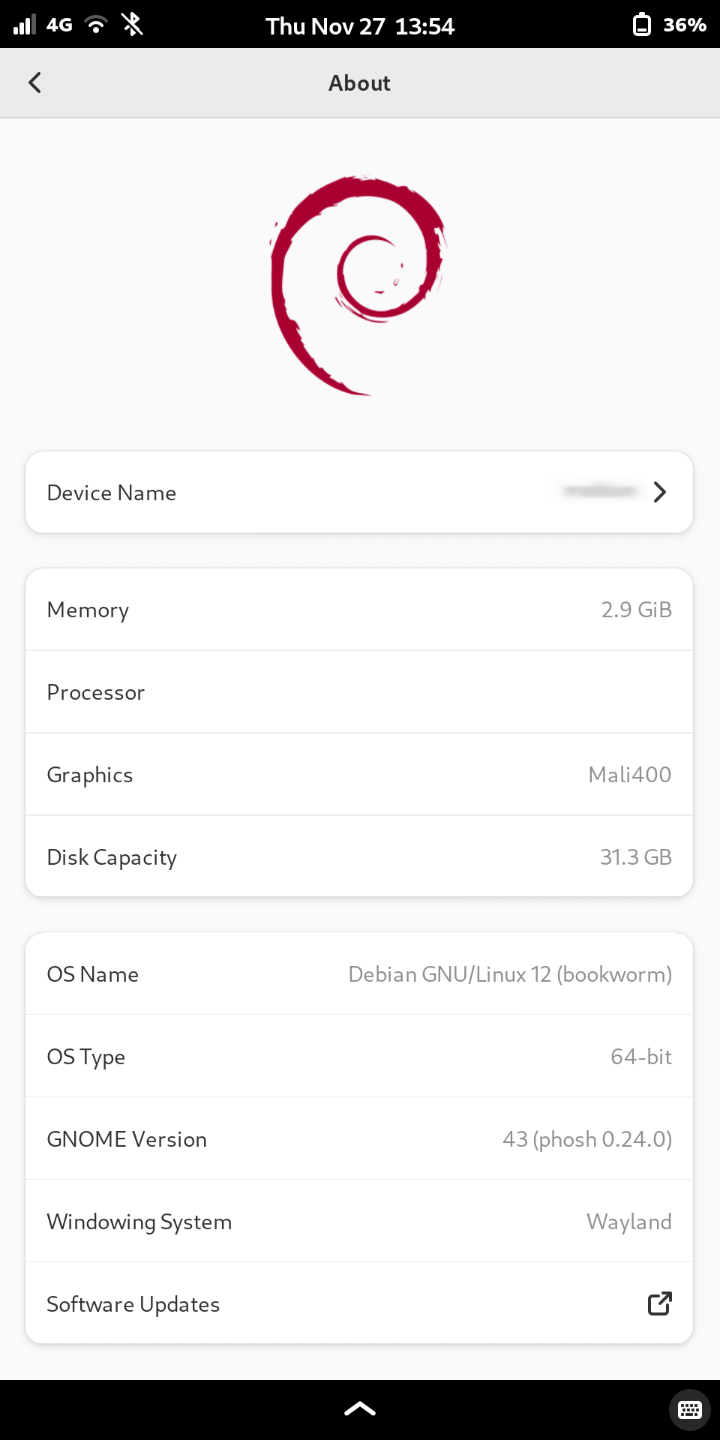
Task: Tap the on-screen keyboard icon
Action: 689,1410
